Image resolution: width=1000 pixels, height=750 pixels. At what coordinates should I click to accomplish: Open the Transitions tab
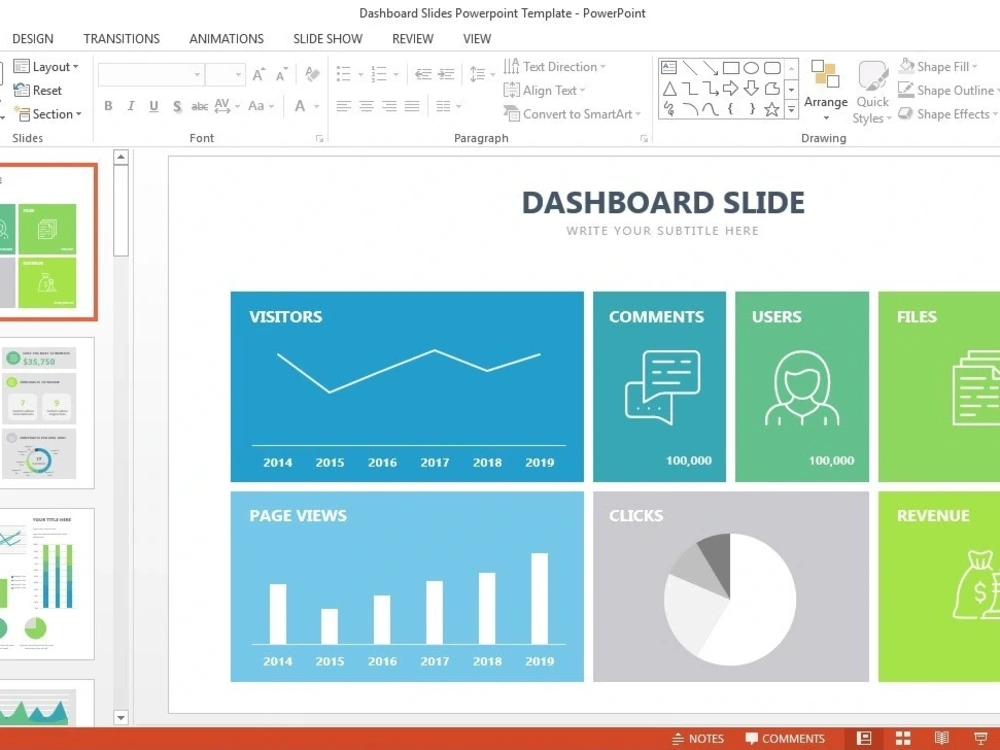click(x=121, y=39)
